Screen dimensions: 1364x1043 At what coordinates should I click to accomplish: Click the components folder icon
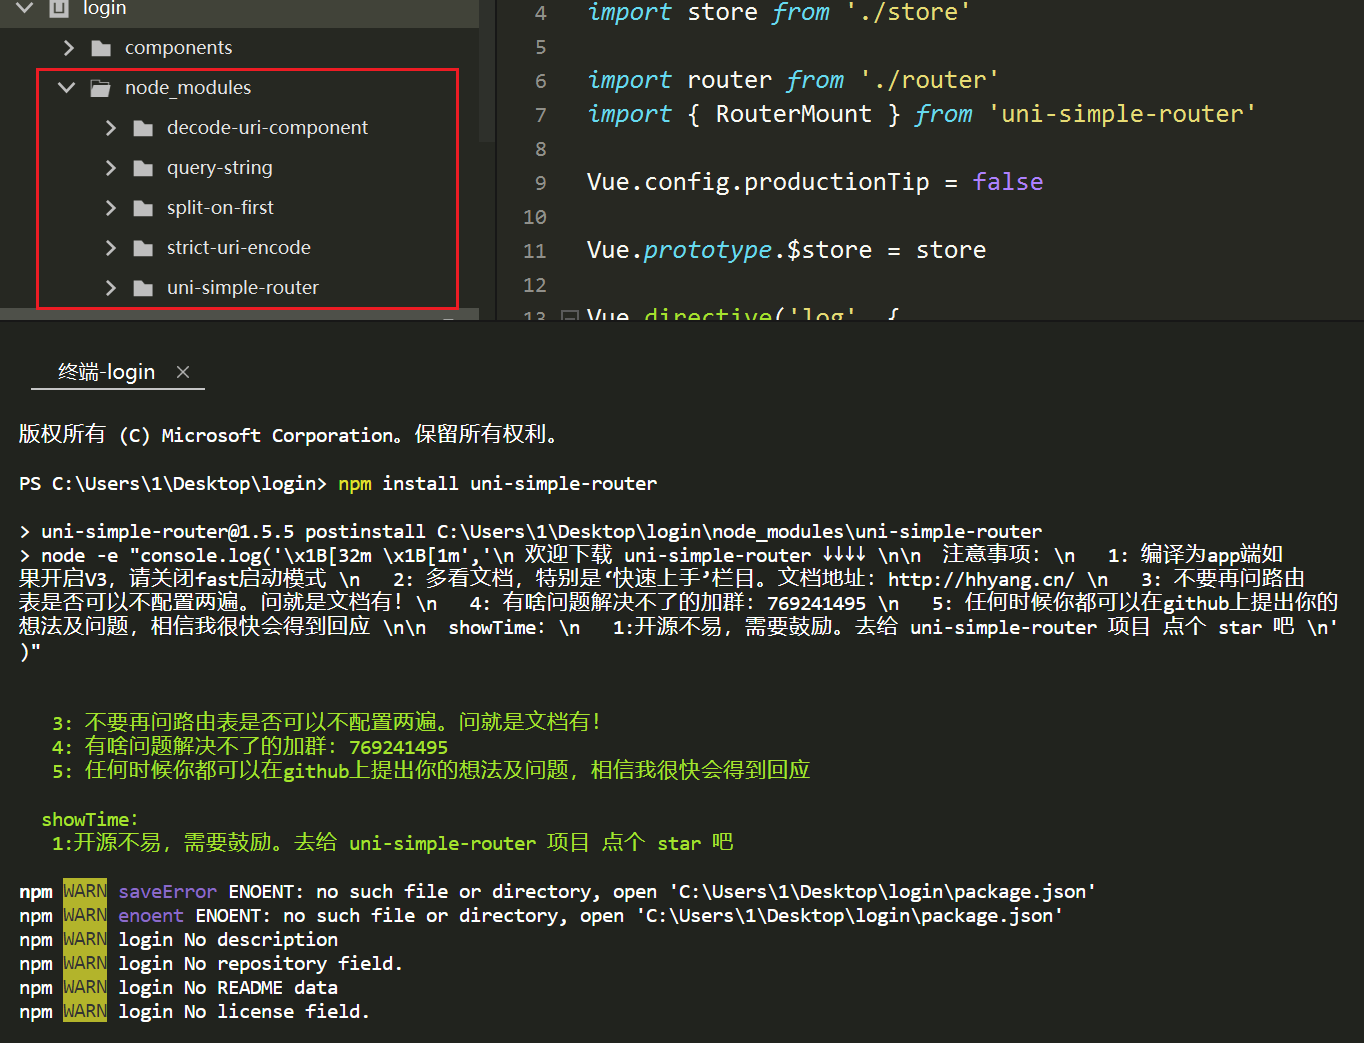pyautogui.click(x=100, y=47)
